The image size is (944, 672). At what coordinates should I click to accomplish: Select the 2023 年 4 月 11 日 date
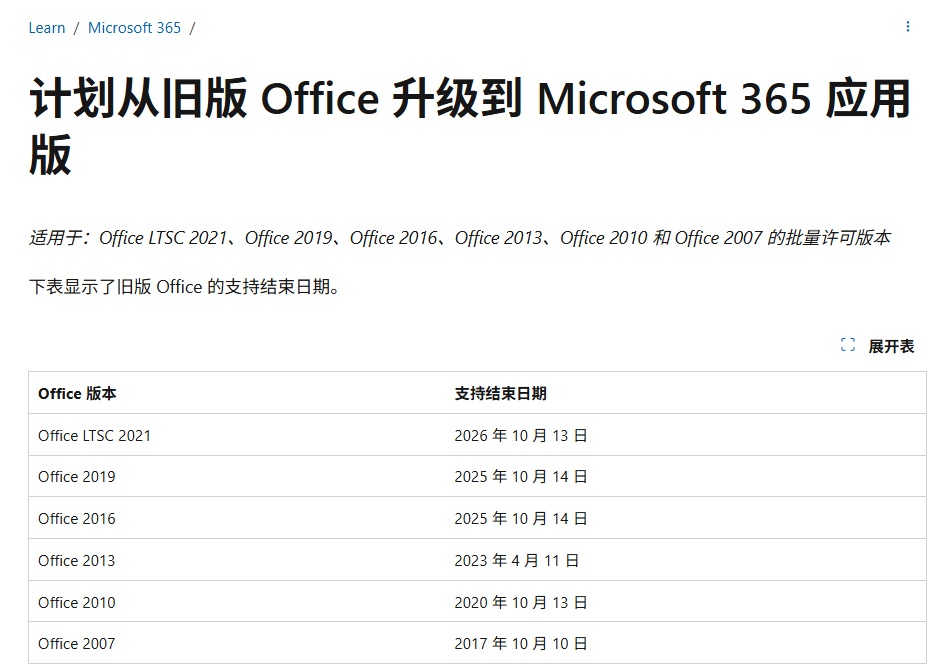pyautogui.click(x=516, y=561)
